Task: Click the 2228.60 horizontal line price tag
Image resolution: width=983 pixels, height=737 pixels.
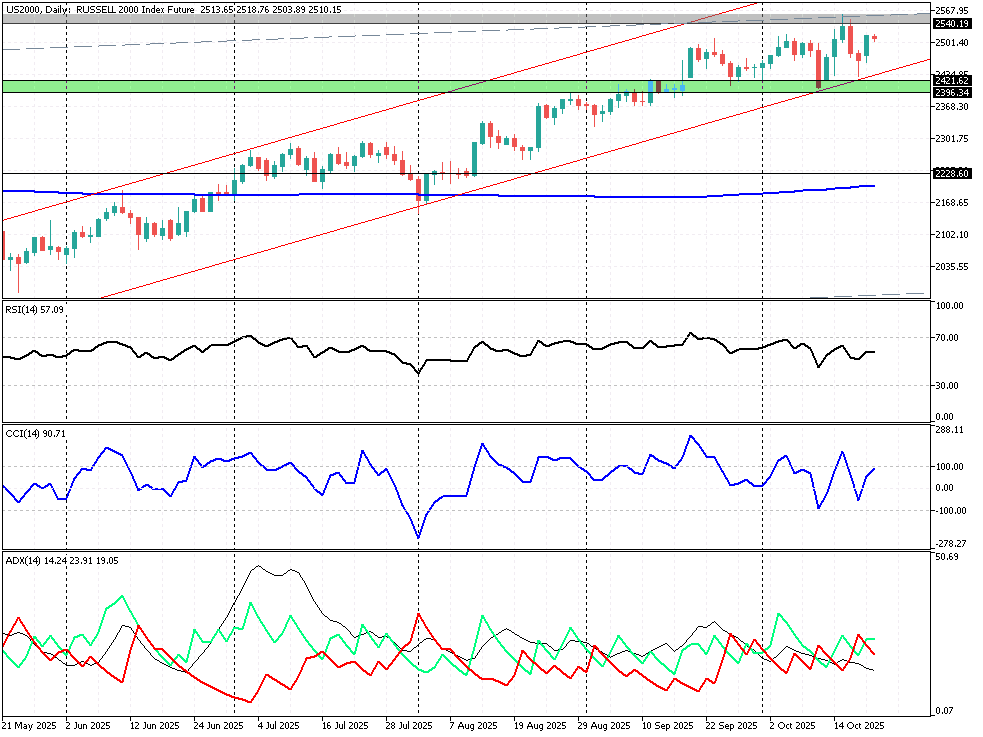Action: click(x=953, y=174)
